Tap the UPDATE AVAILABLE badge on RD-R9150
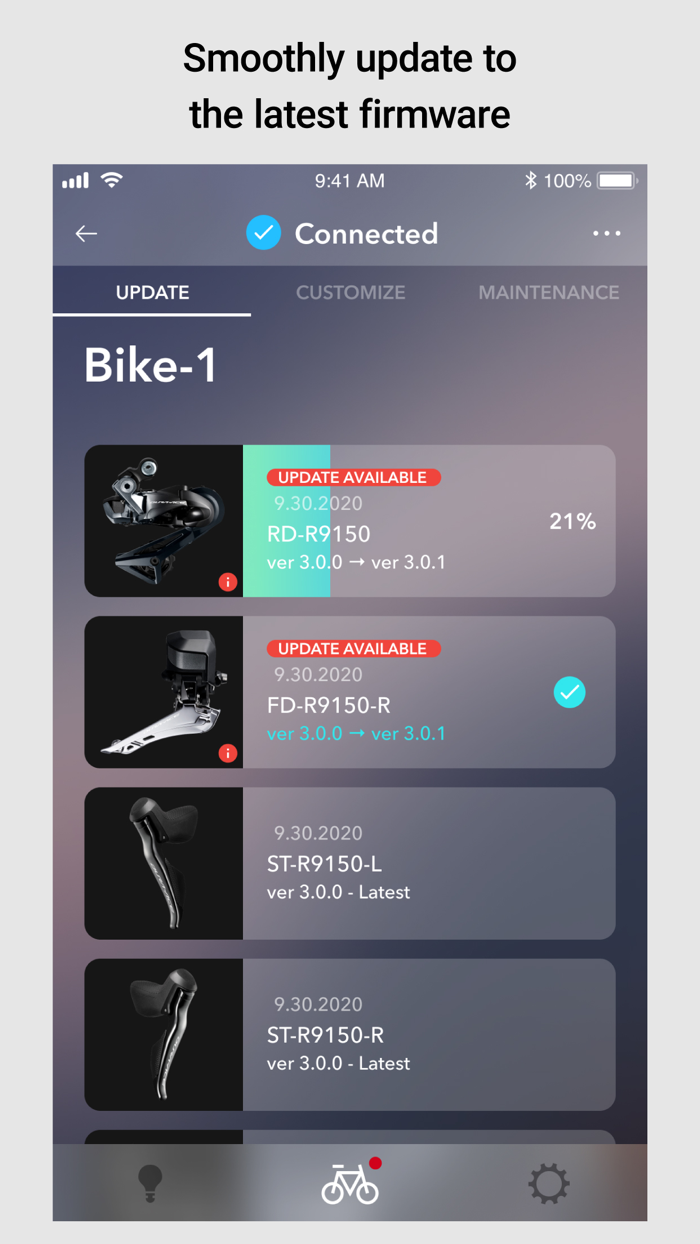The height and width of the screenshot is (1244, 700). [353, 477]
